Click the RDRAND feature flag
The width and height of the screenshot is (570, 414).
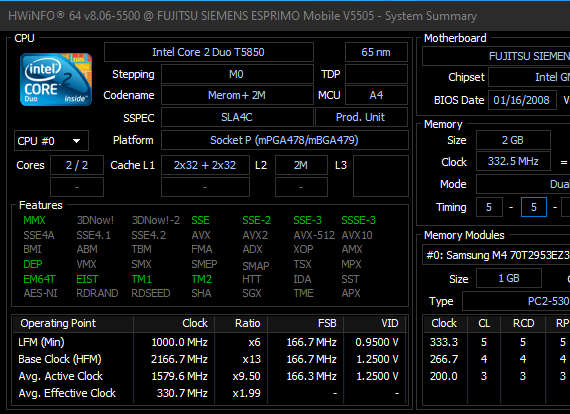click(97, 293)
